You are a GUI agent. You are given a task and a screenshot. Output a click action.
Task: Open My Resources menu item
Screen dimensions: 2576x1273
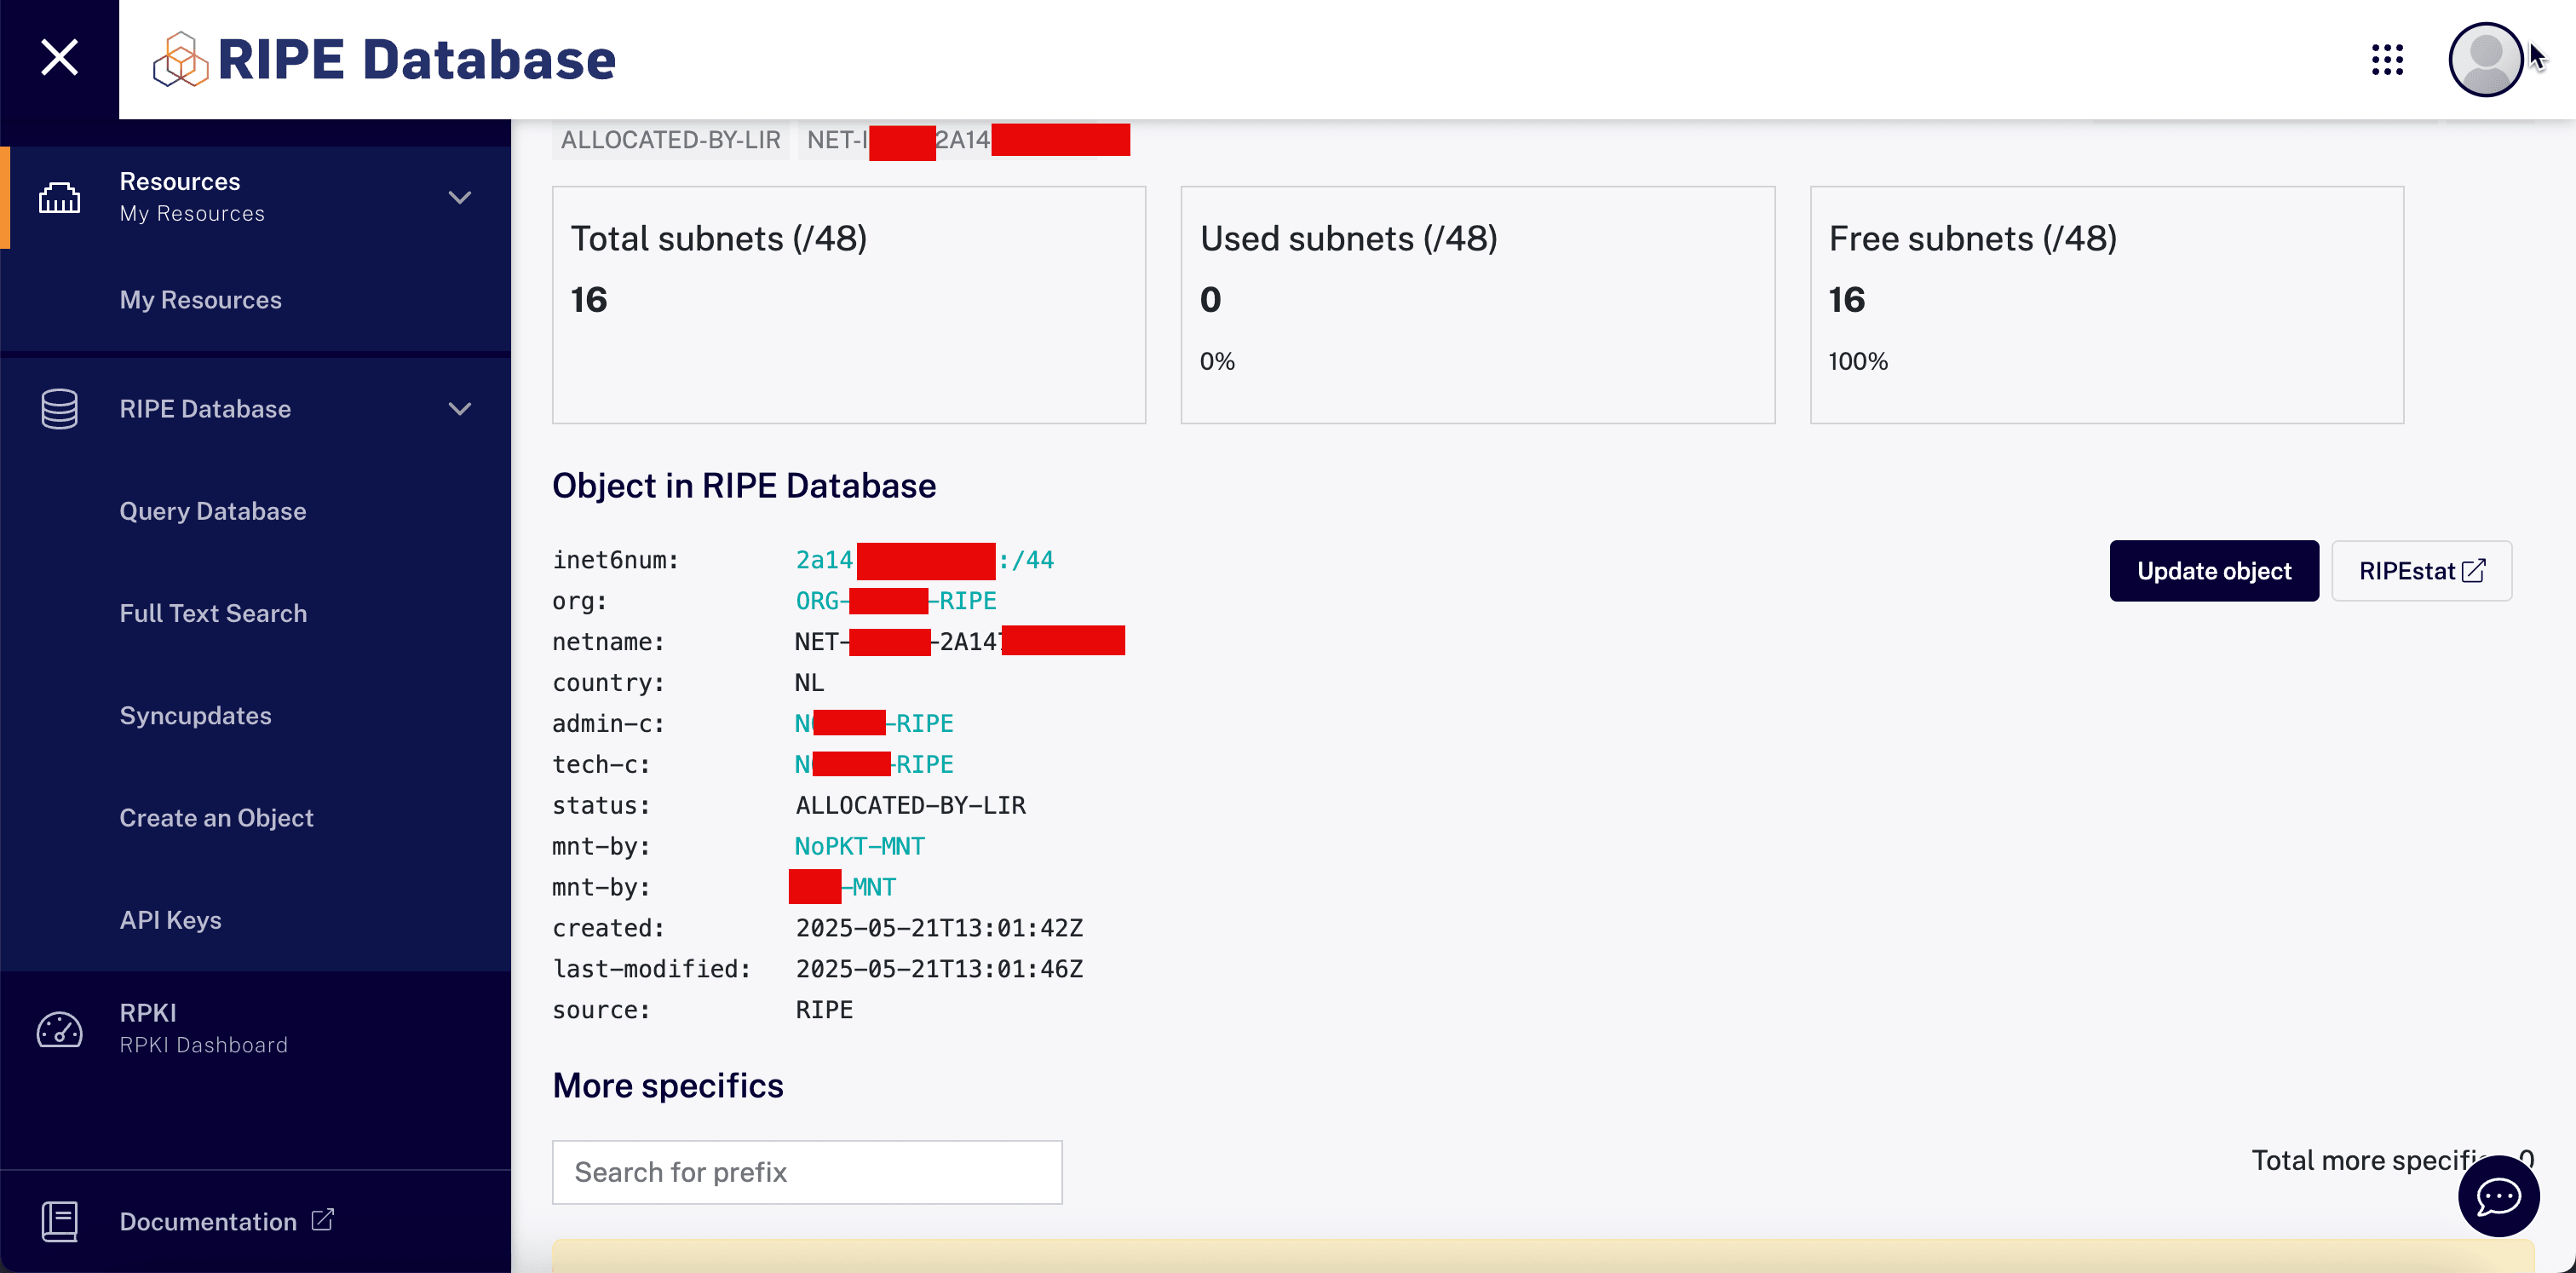pos(200,300)
